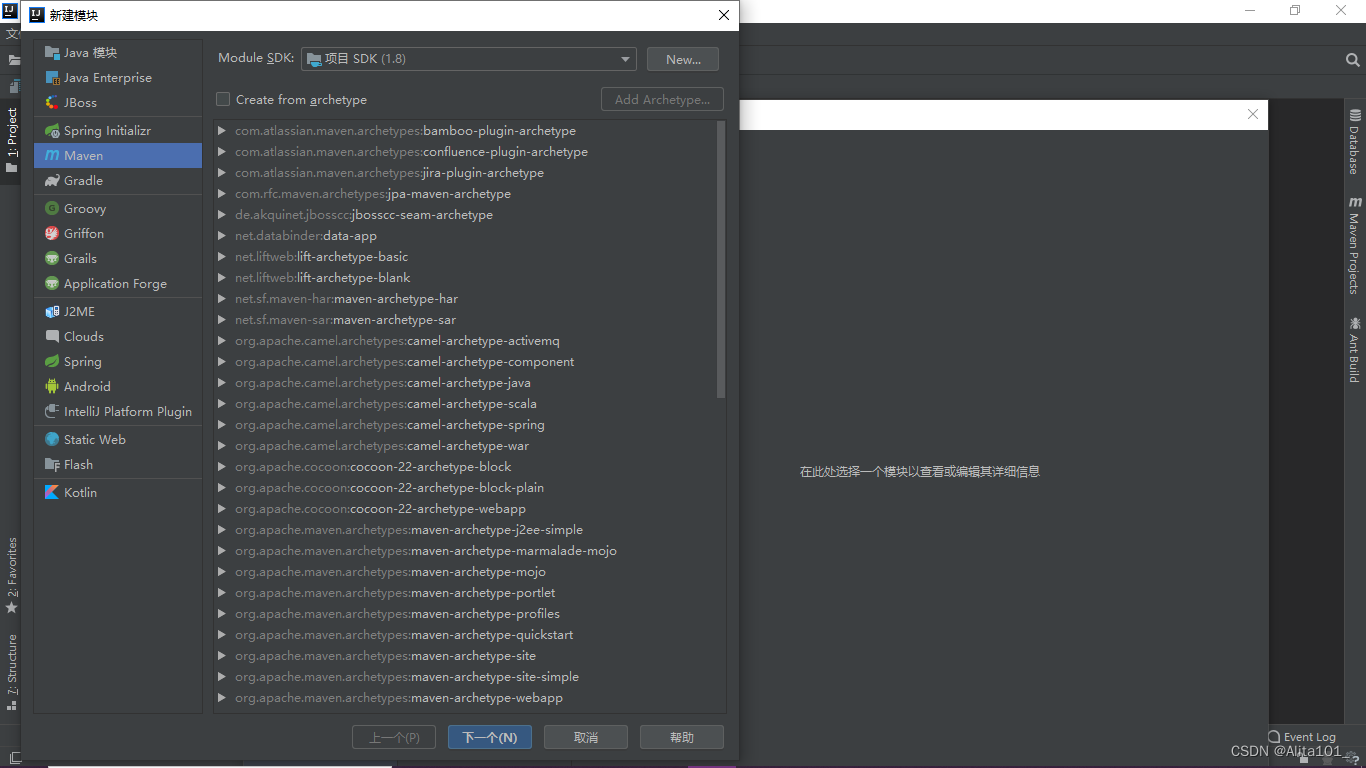Click the archetype list vertical scrollbar
This screenshot has width=1366, height=768.
click(721, 260)
